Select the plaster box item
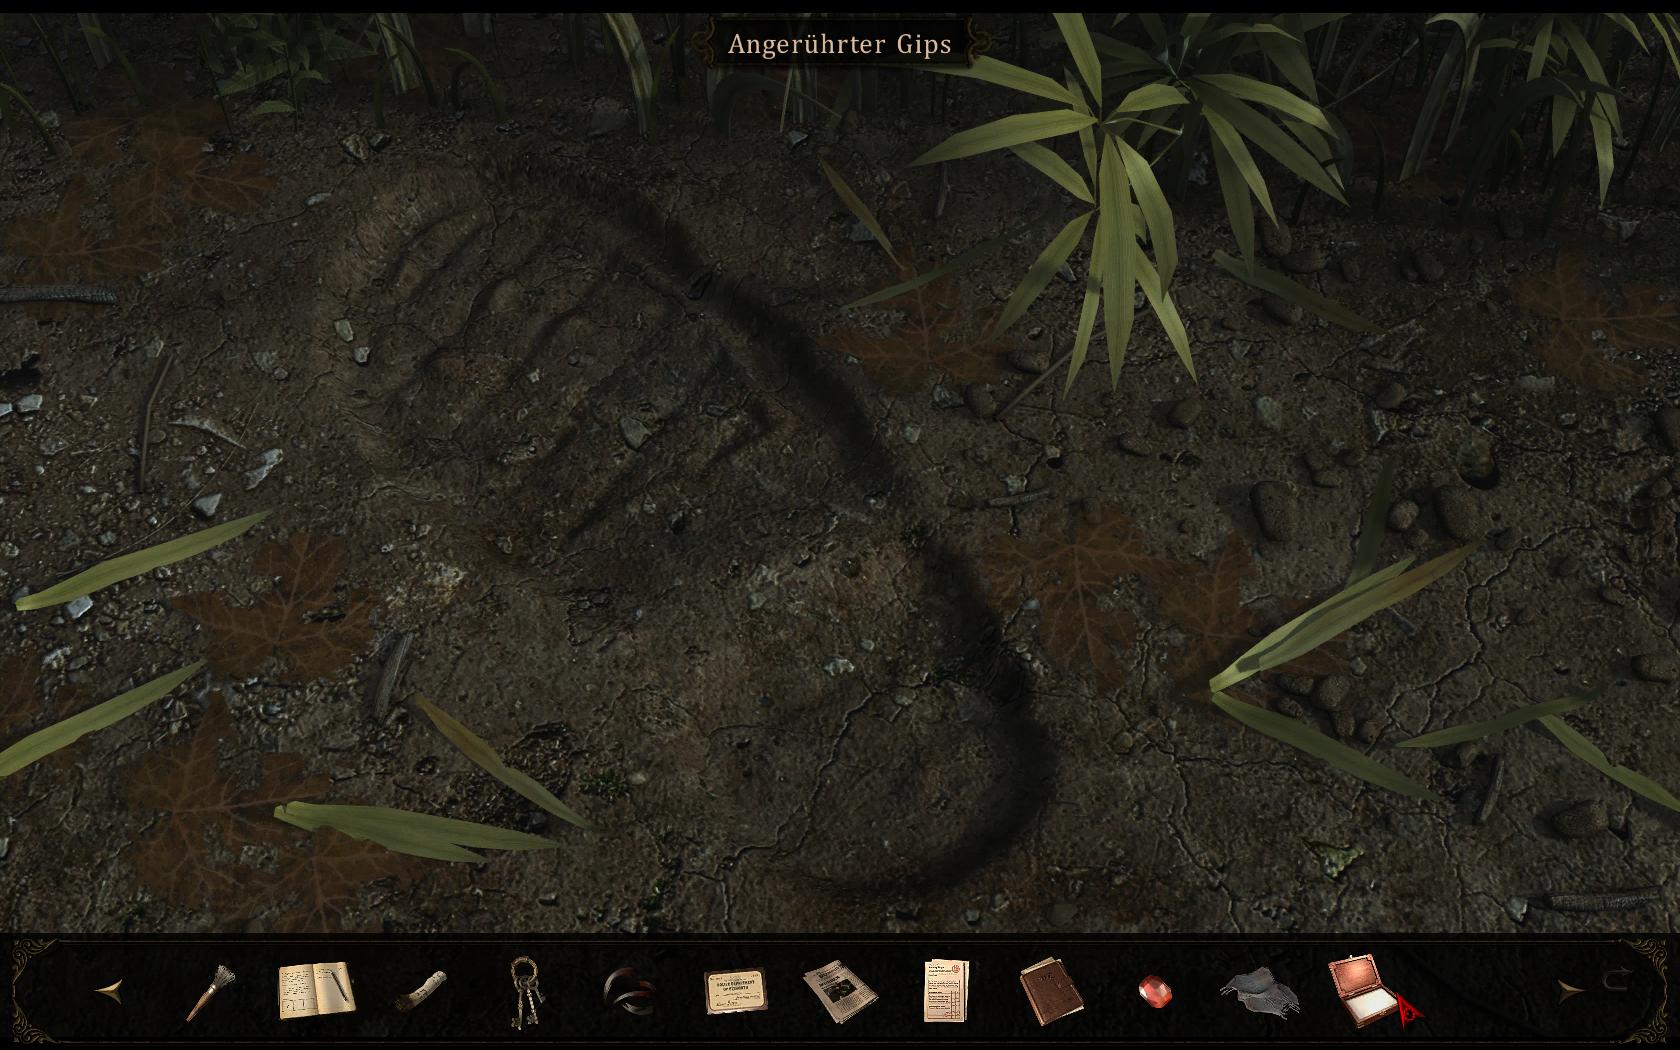The width and height of the screenshot is (1680, 1050). pos(1364,990)
